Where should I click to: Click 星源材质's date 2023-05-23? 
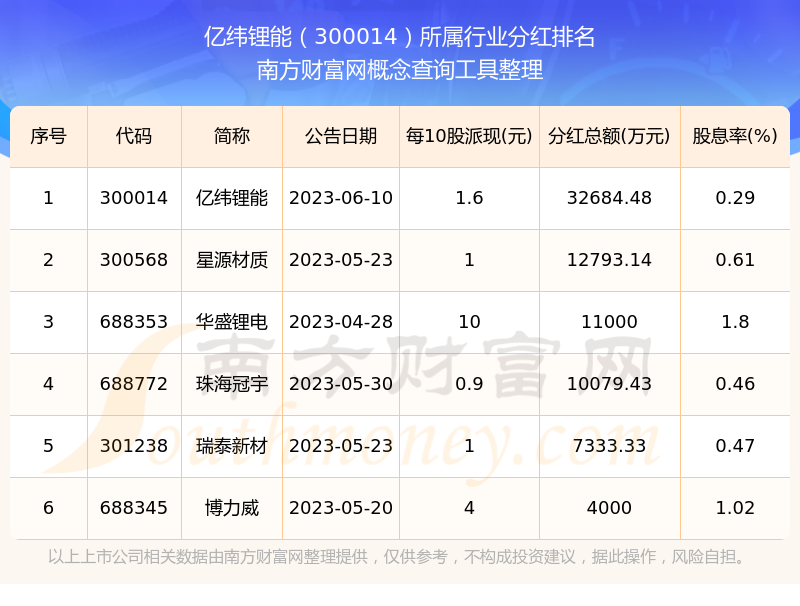coord(341,260)
